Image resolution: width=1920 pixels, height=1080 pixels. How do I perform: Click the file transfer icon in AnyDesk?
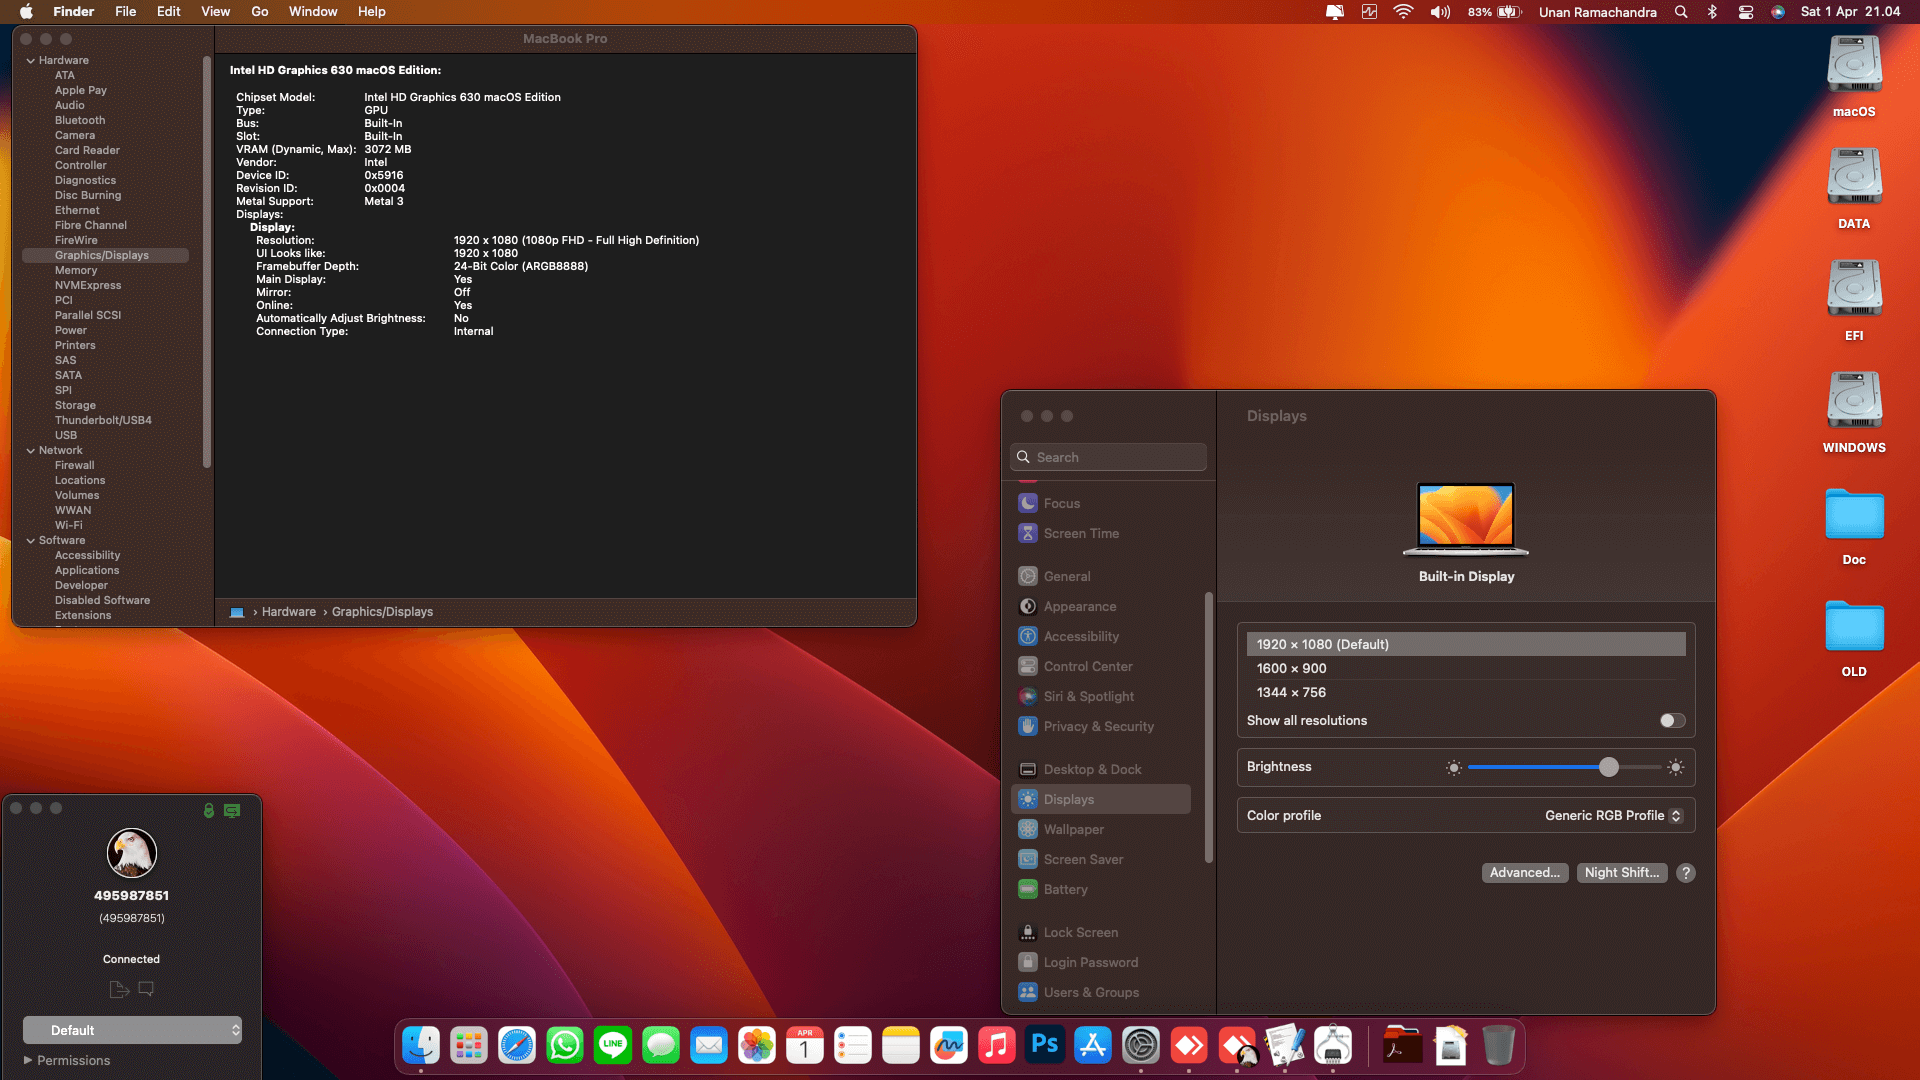click(x=118, y=988)
